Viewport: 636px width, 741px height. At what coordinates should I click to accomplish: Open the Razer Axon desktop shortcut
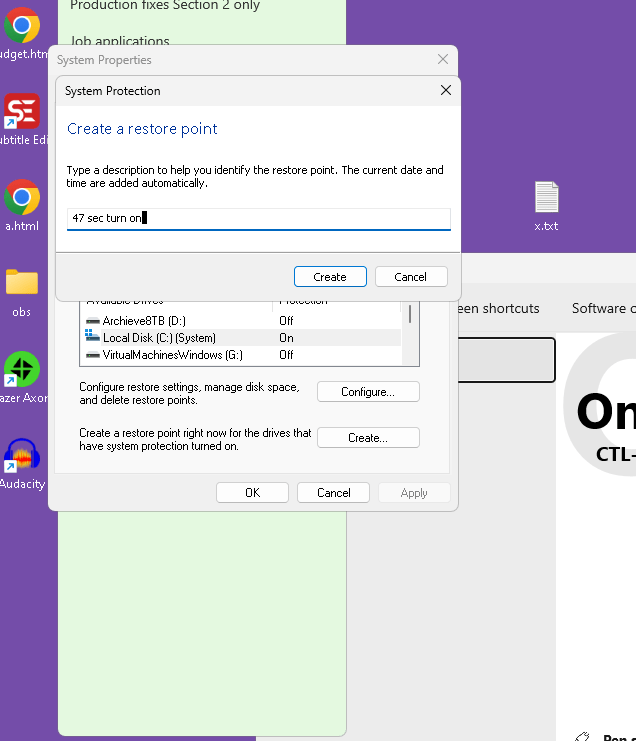tap(22, 377)
